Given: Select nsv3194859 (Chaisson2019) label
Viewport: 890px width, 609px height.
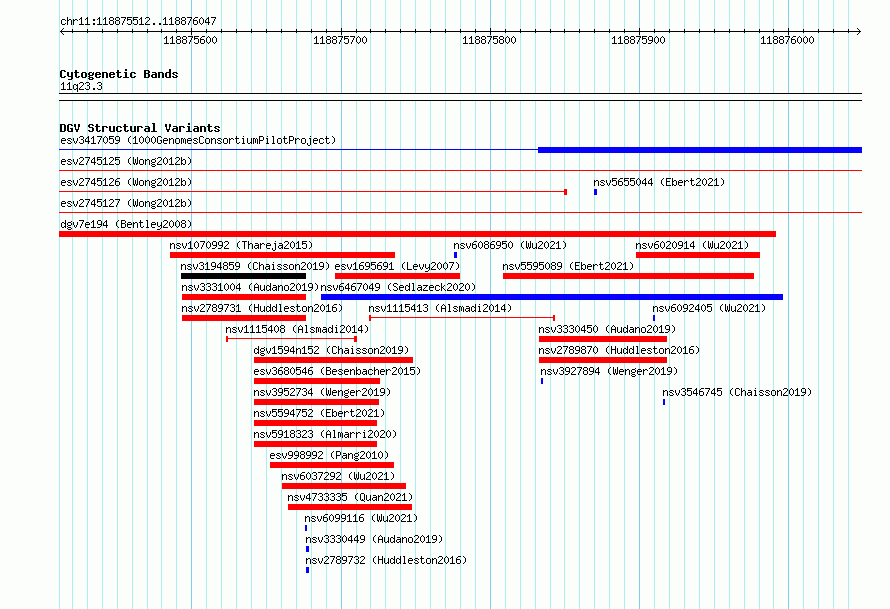Looking at the screenshot, I should point(255,266).
